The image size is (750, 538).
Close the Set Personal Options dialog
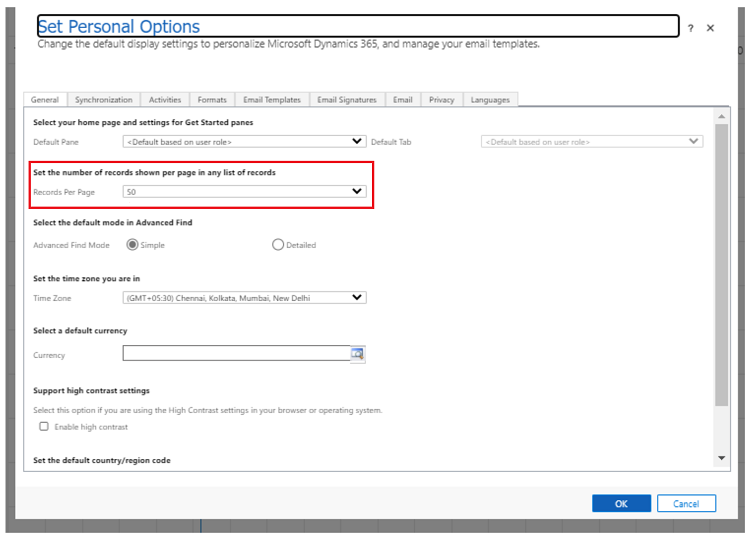[x=710, y=28]
